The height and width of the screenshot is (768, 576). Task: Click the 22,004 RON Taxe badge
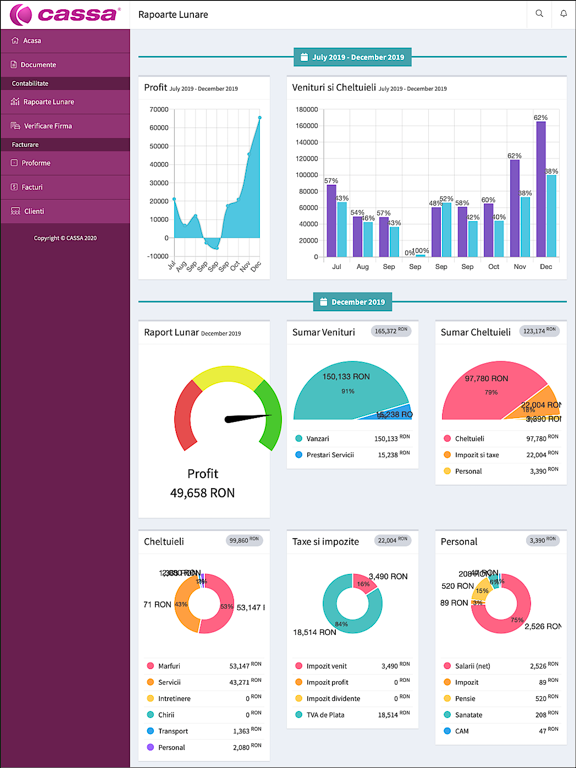(392, 540)
